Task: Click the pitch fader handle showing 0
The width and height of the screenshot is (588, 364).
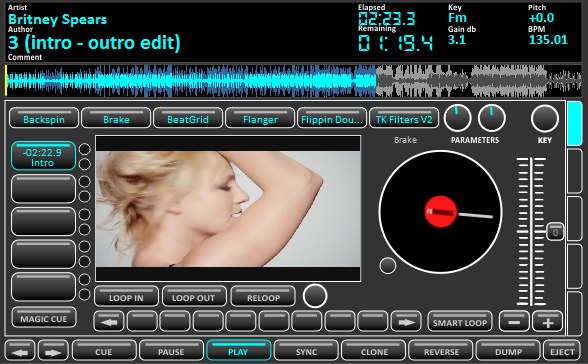Action: (555, 232)
